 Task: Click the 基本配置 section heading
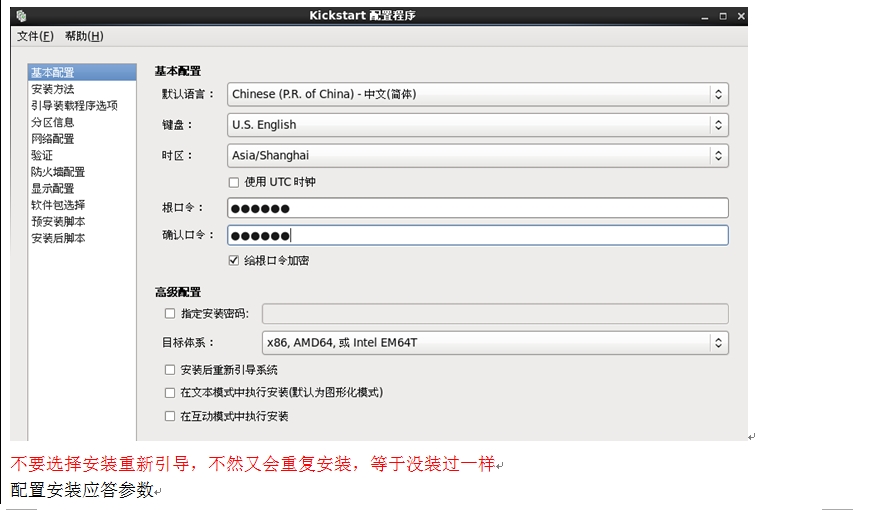[x=178, y=71]
